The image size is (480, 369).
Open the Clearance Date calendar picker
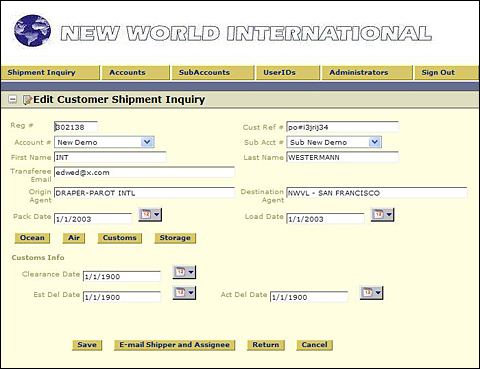point(184,272)
